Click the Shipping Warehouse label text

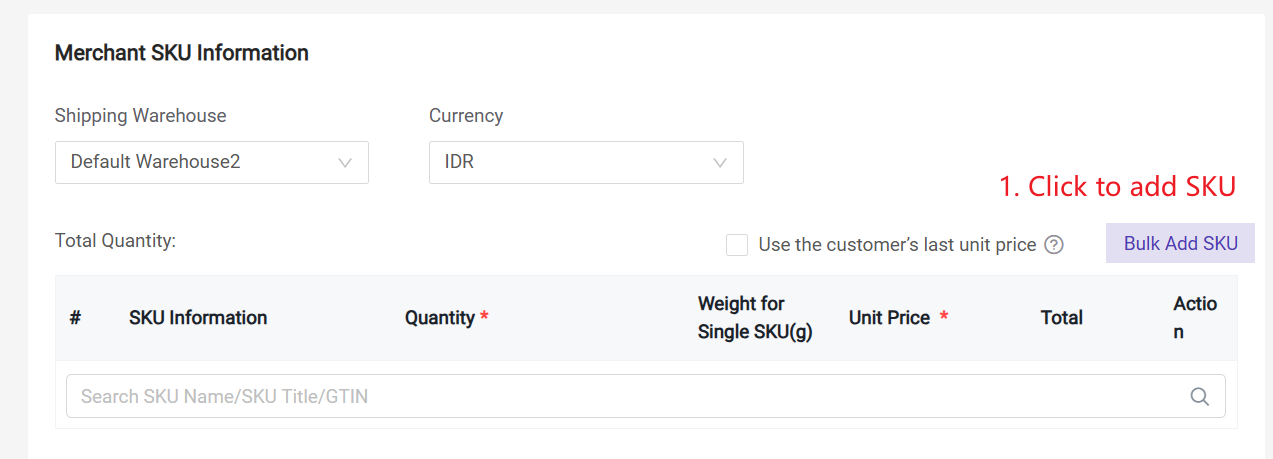pyautogui.click(x=140, y=116)
